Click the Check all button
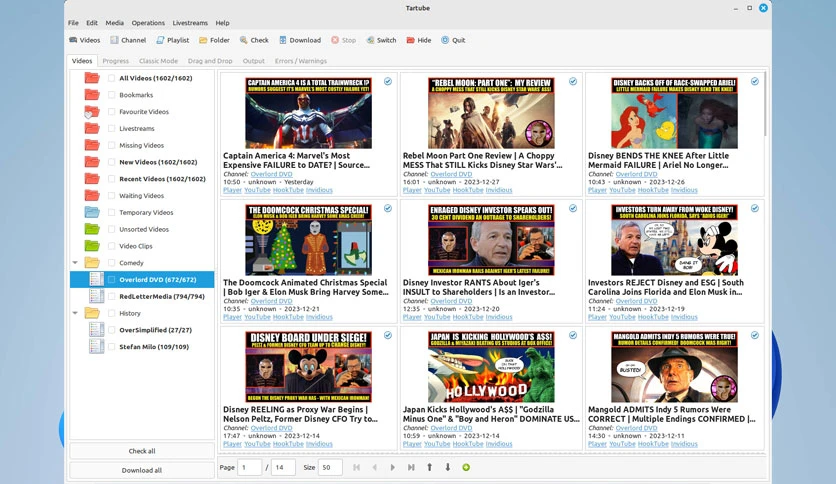836x484 pixels. 142,451
